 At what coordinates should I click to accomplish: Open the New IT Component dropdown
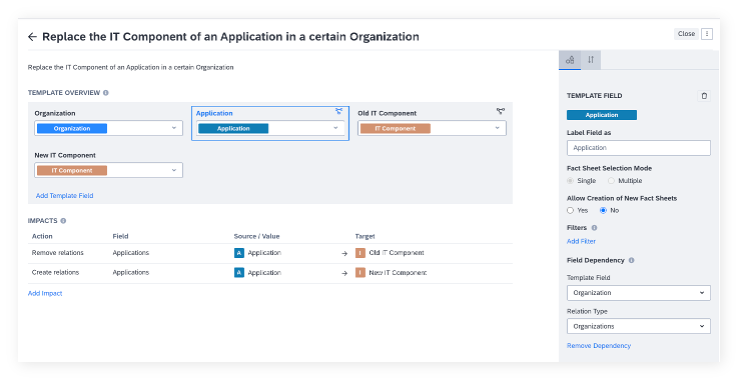[109, 170]
